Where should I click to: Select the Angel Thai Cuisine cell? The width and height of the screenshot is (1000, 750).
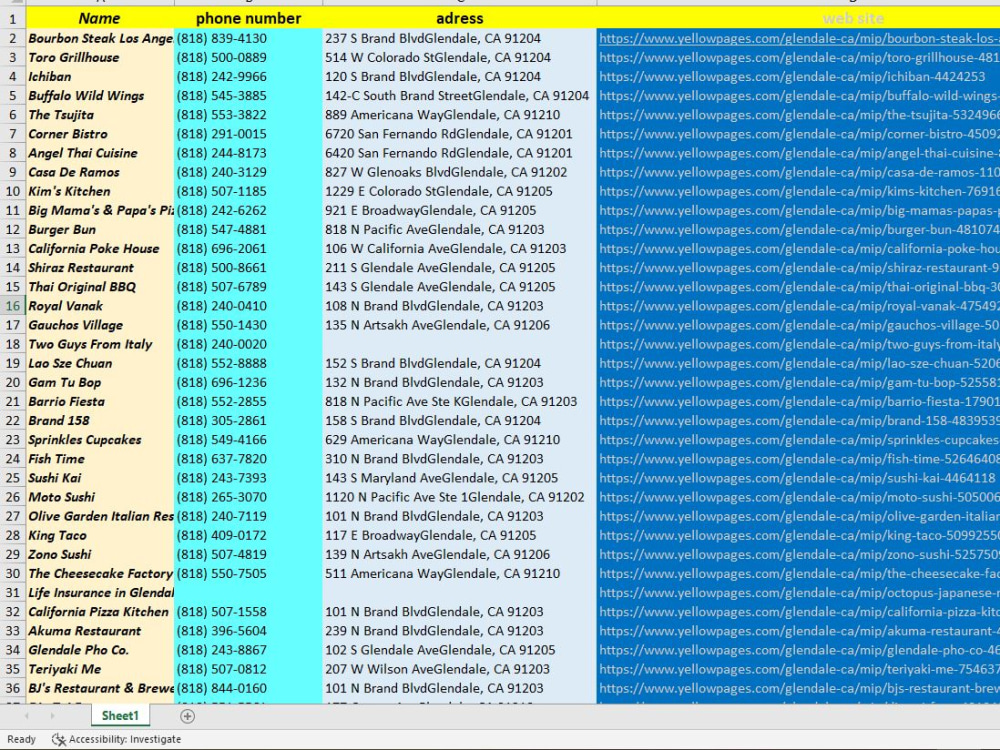tap(99, 153)
